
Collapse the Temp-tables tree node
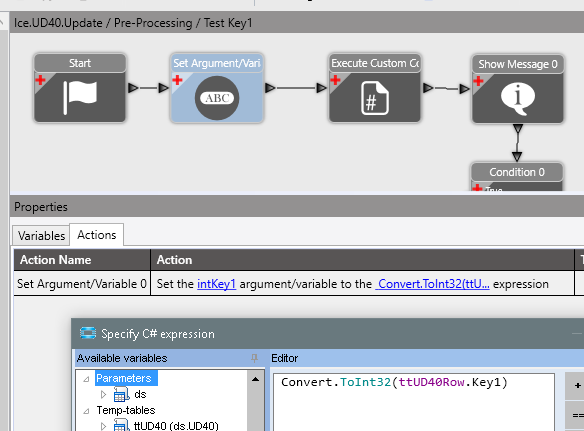(86, 411)
